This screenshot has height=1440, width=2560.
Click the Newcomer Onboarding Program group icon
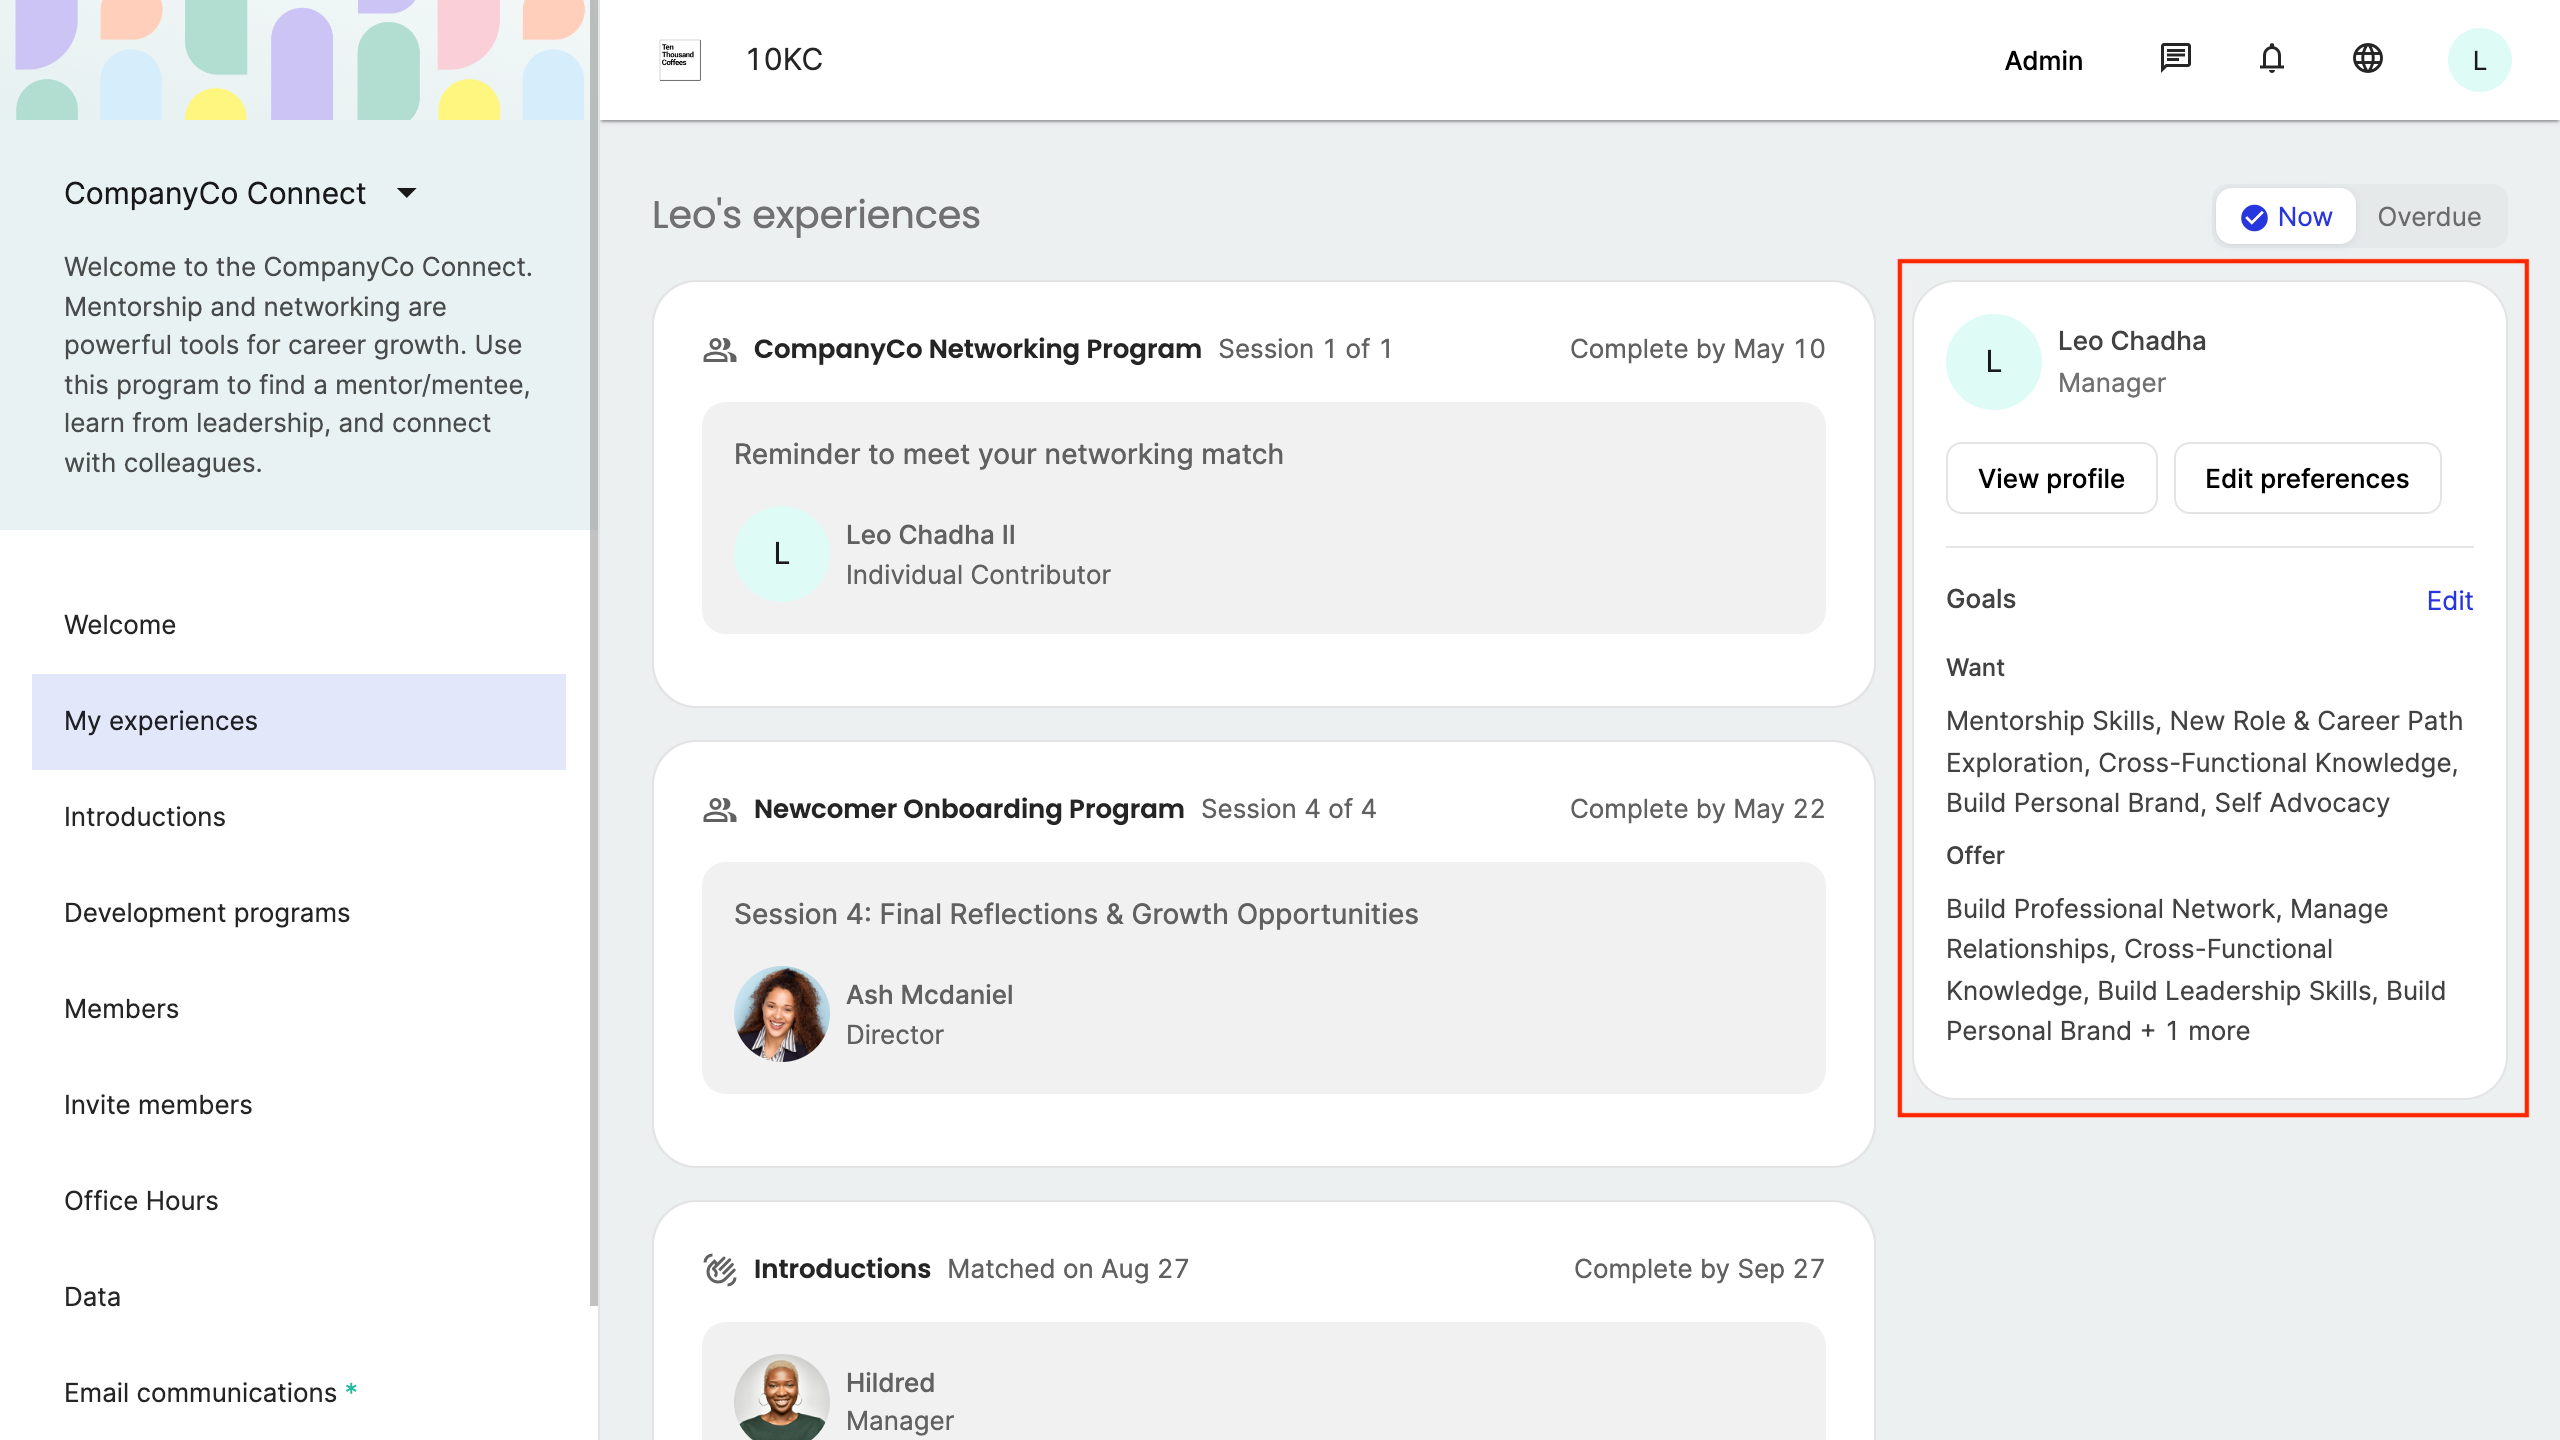720,809
